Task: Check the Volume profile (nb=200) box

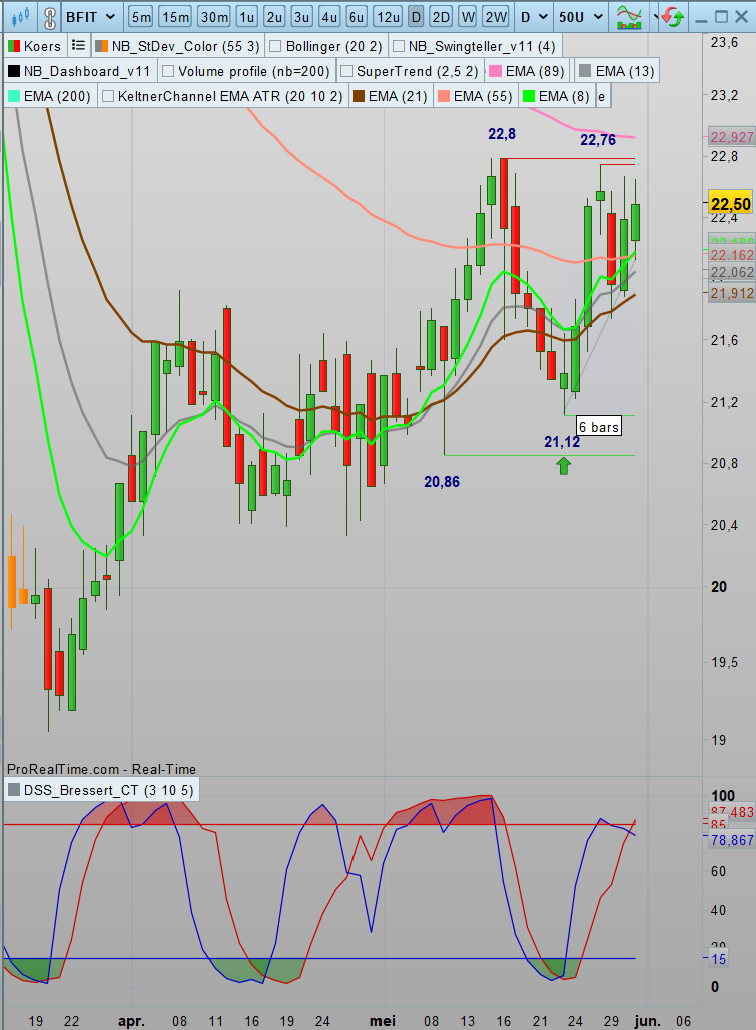Action: [167, 71]
